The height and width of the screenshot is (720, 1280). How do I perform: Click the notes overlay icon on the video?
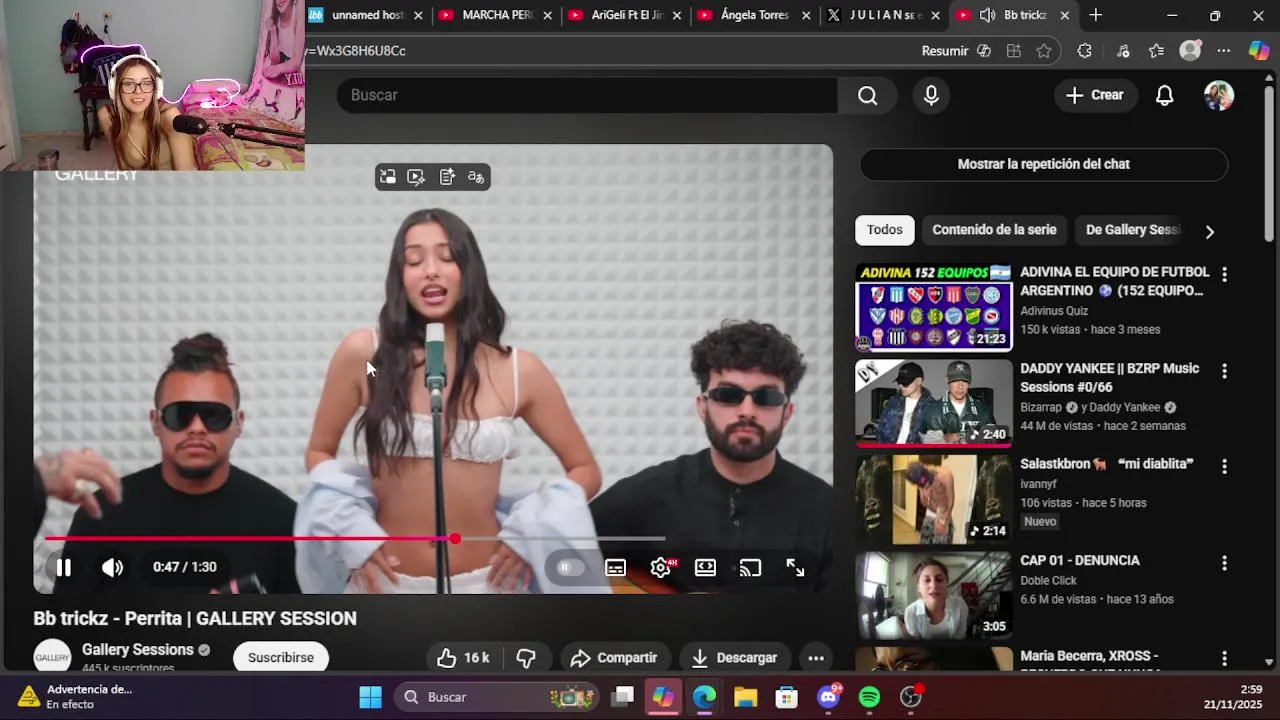point(447,177)
